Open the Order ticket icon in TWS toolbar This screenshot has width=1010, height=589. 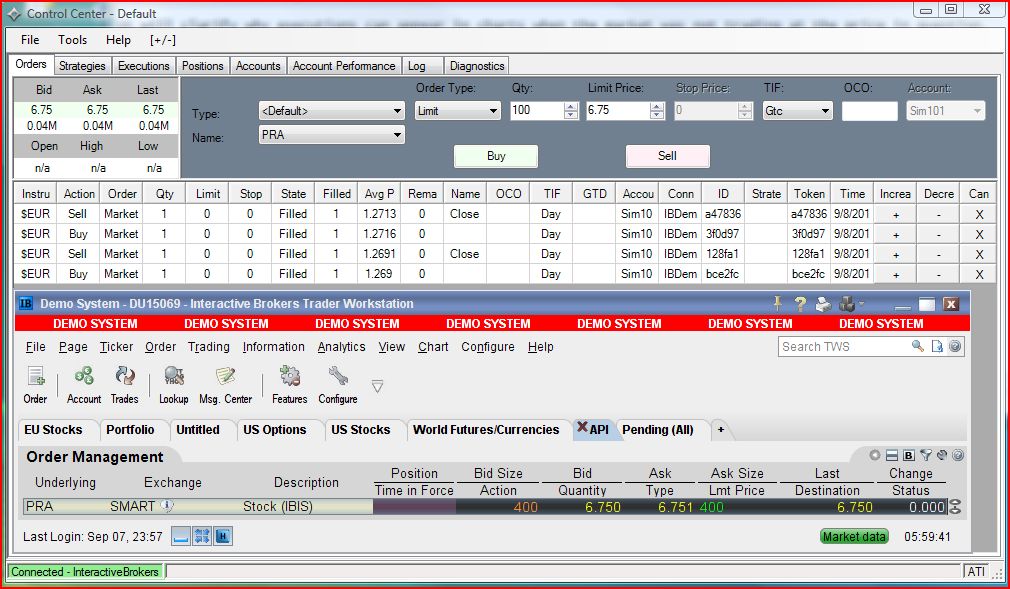pos(35,376)
